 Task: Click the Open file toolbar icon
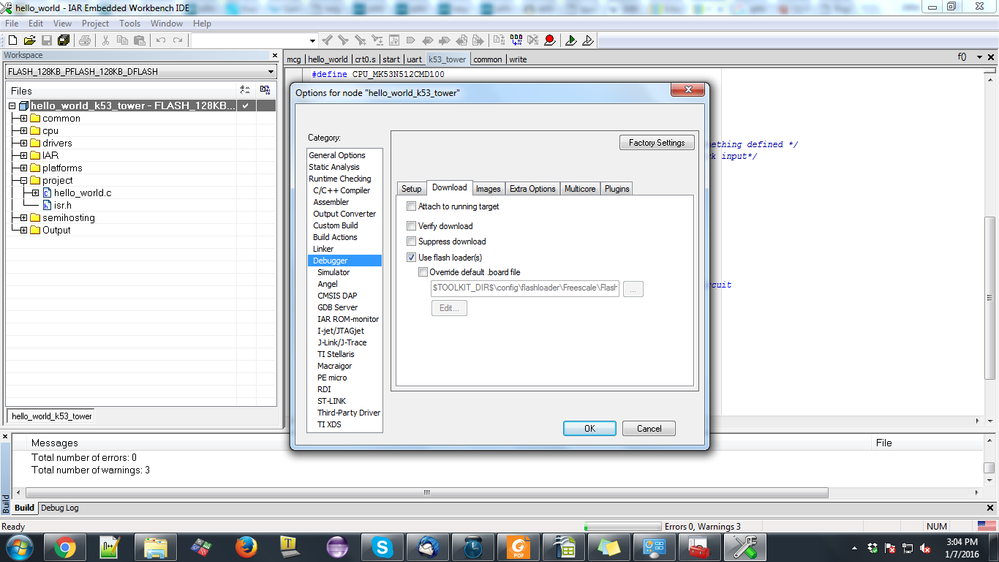pos(29,40)
